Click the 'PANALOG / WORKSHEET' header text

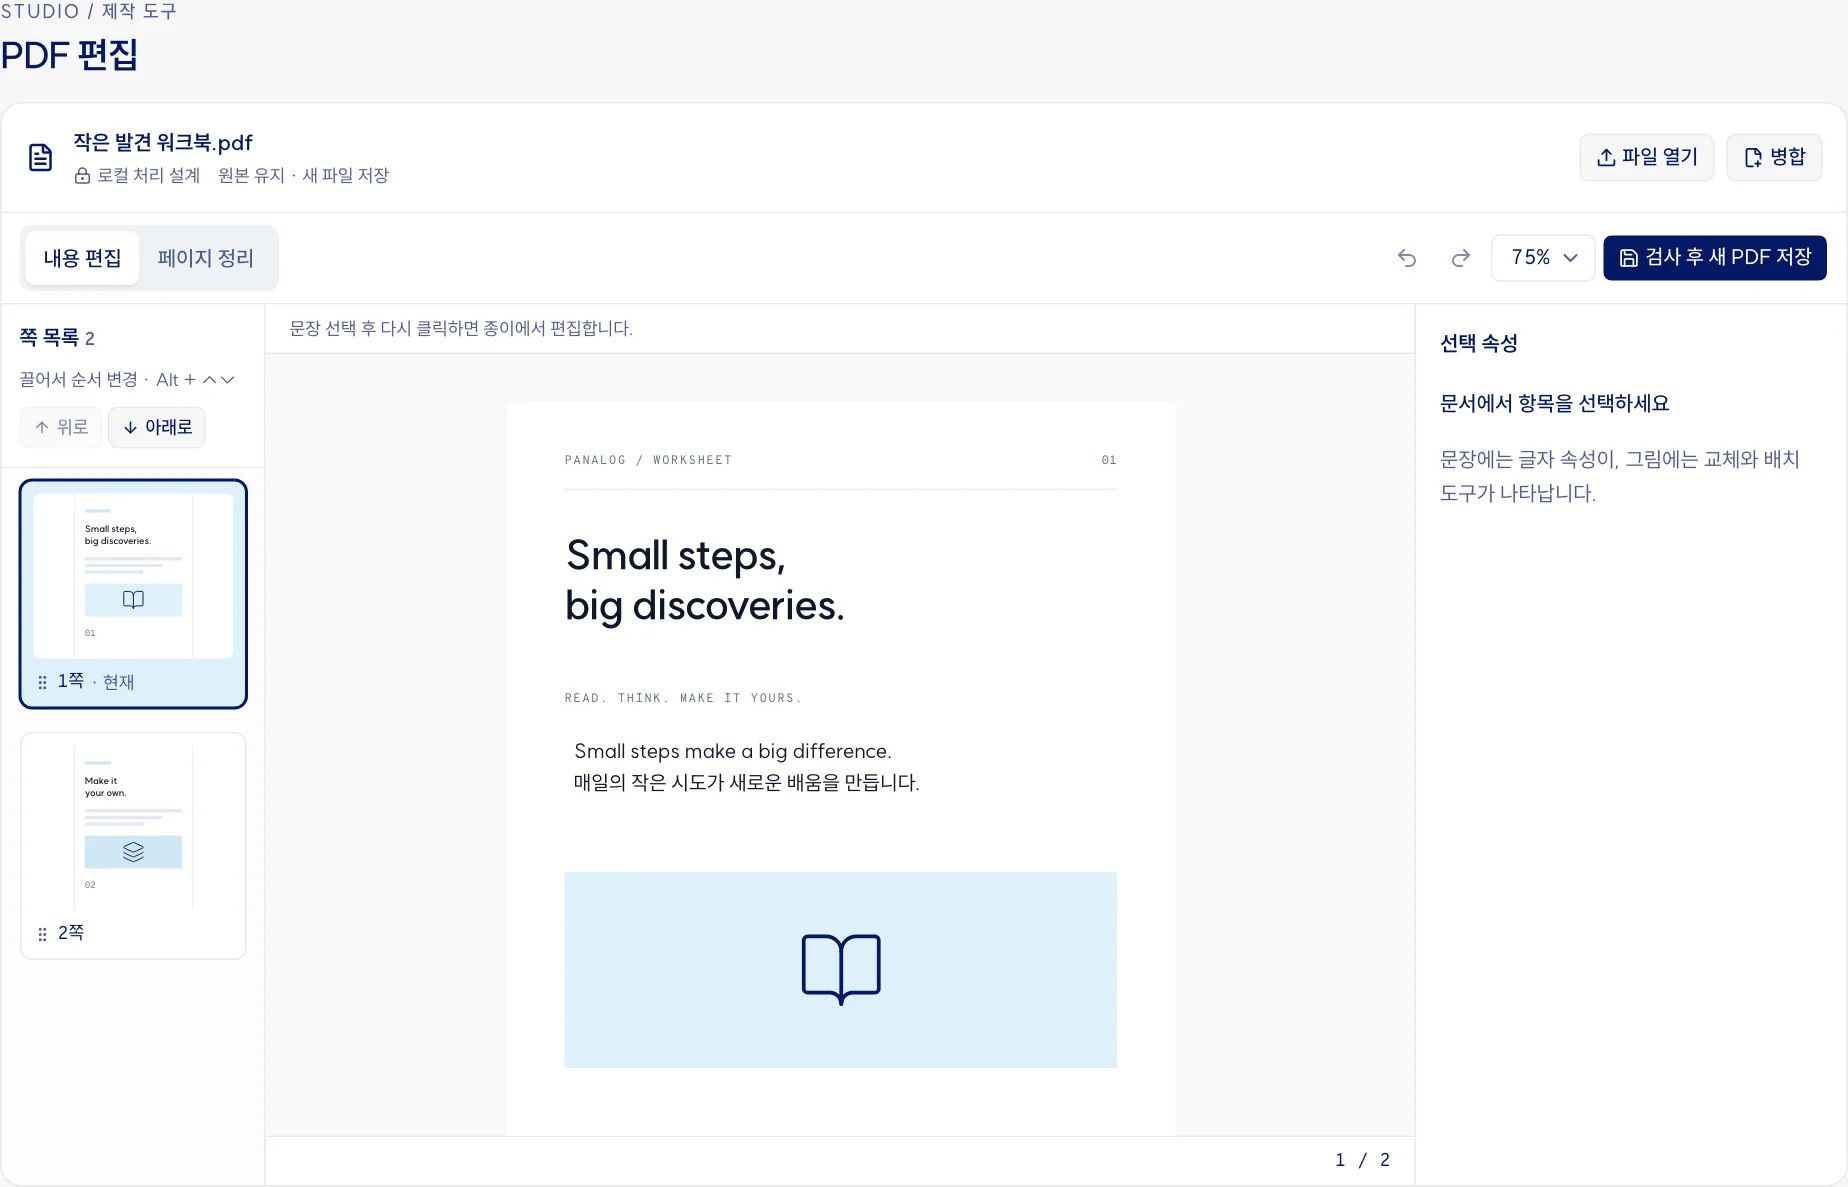(x=648, y=460)
